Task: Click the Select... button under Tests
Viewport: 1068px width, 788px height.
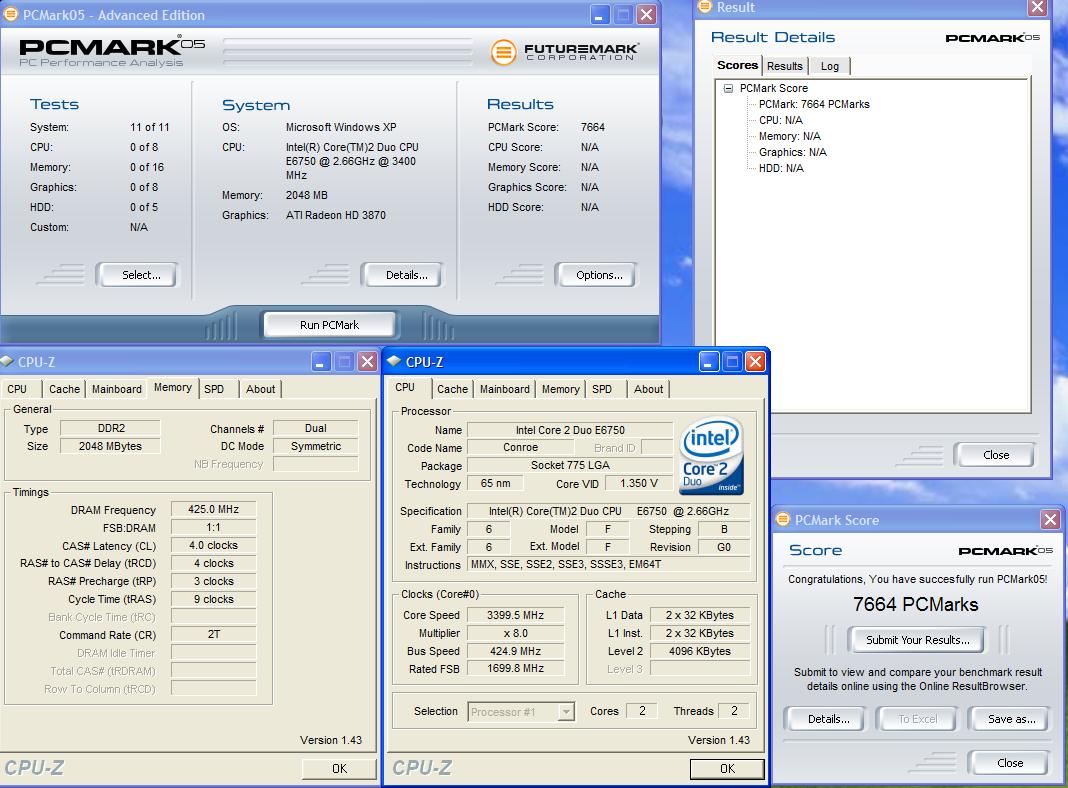Action: [x=136, y=275]
